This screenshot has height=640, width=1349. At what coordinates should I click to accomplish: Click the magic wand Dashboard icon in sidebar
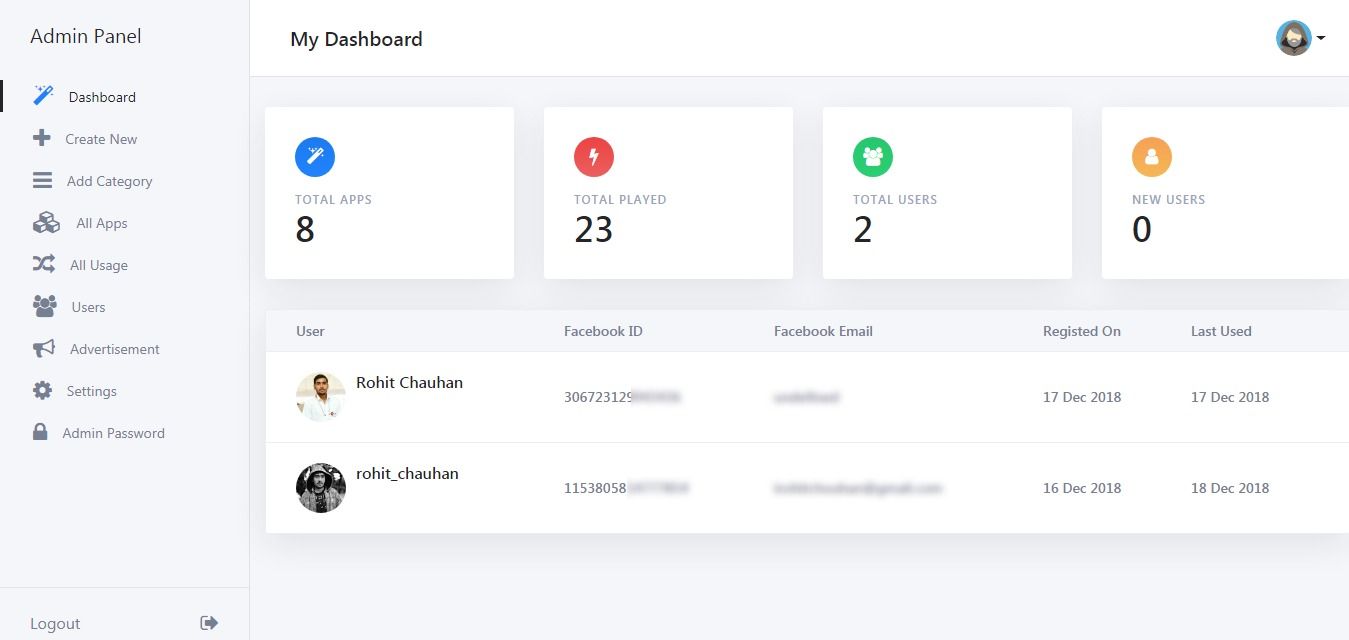pos(43,96)
